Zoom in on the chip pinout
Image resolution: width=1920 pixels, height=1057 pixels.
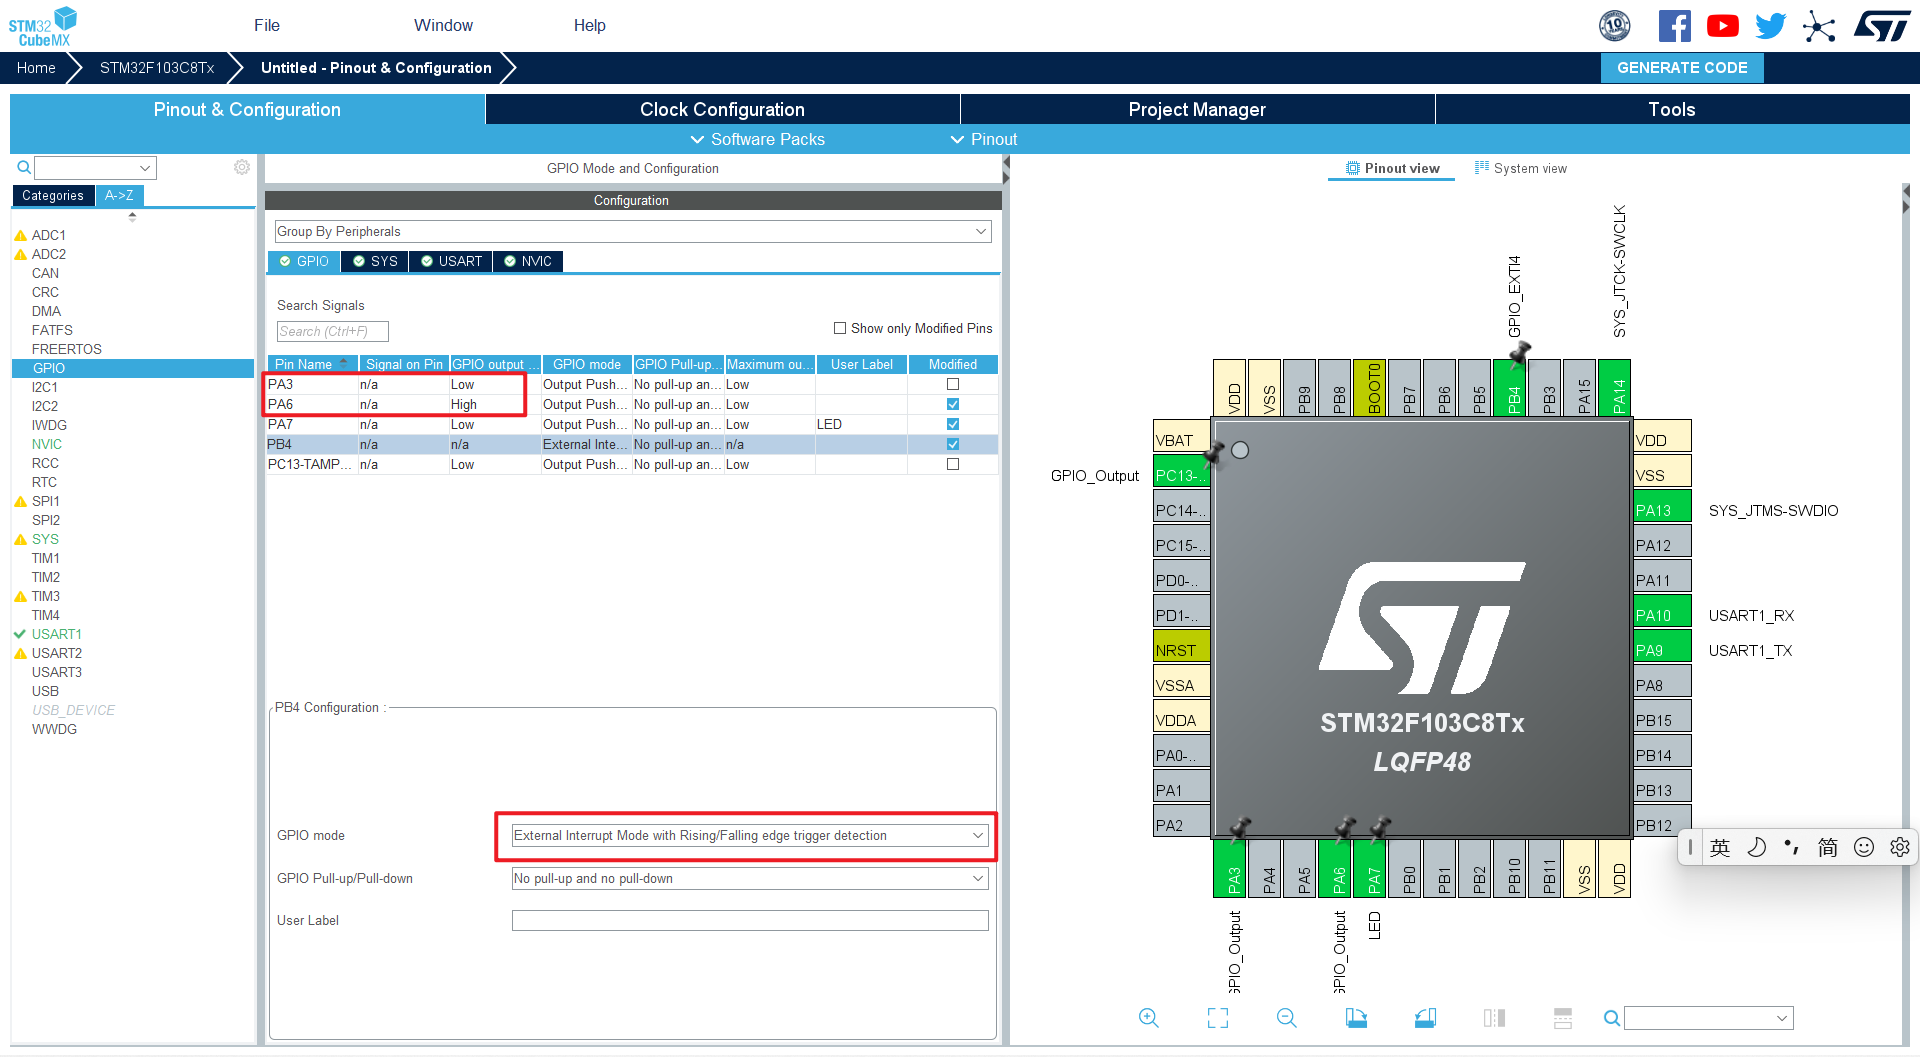1149,1018
